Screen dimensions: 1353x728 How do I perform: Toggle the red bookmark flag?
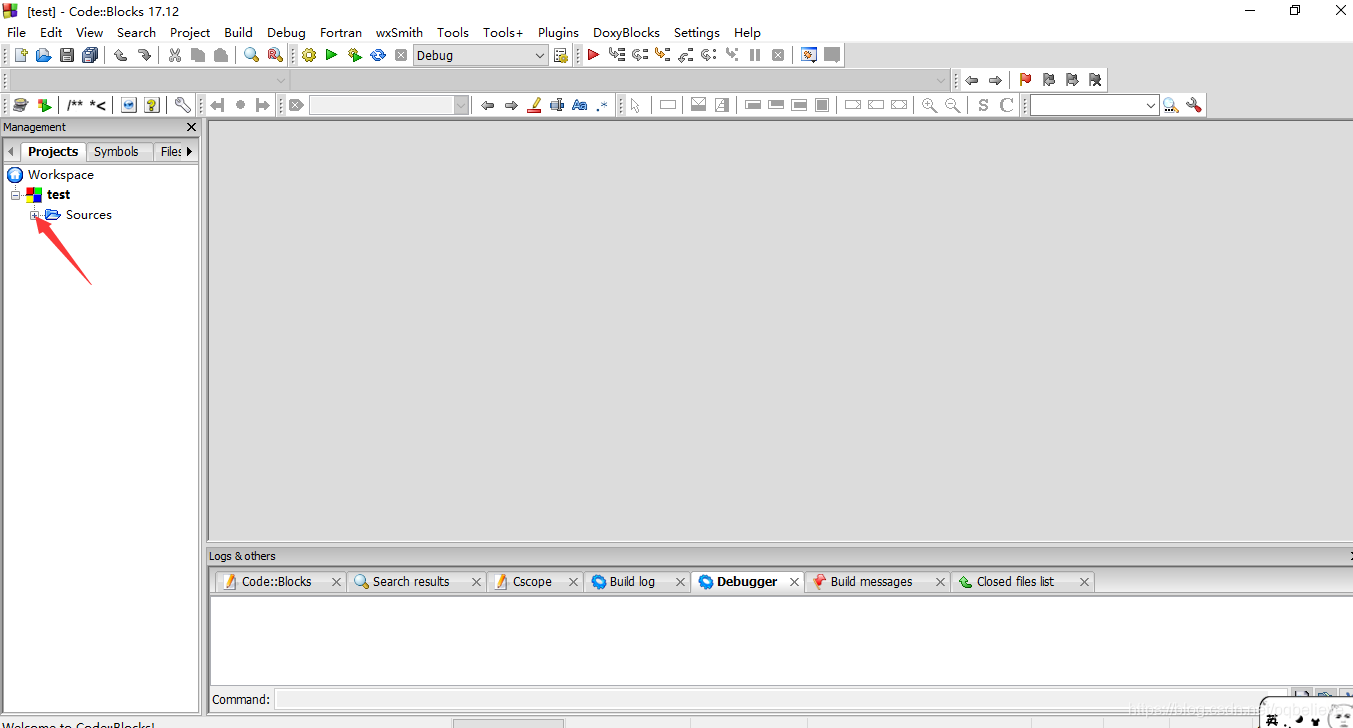tap(1025, 80)
